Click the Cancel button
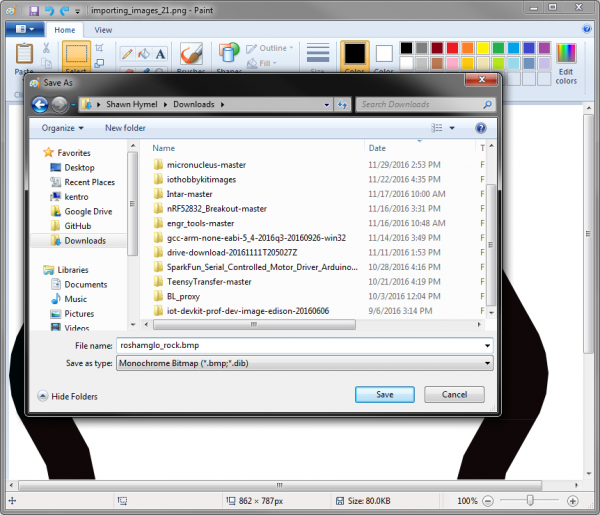This screenshot has width=600, height=515. (x=454, y=394)
